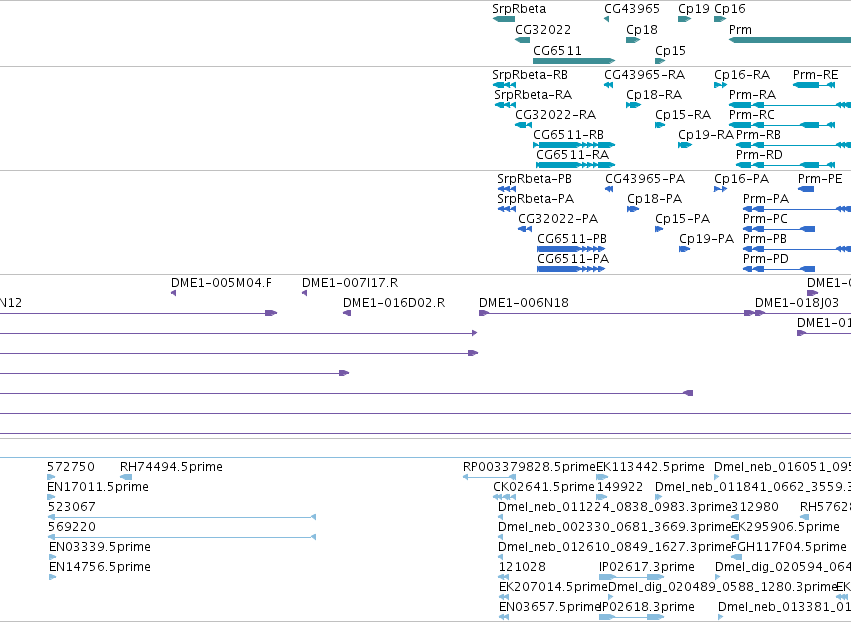Click the EK207014.5prime EST
The width and height of the screenshot is (851, 622).
point(504,598)
